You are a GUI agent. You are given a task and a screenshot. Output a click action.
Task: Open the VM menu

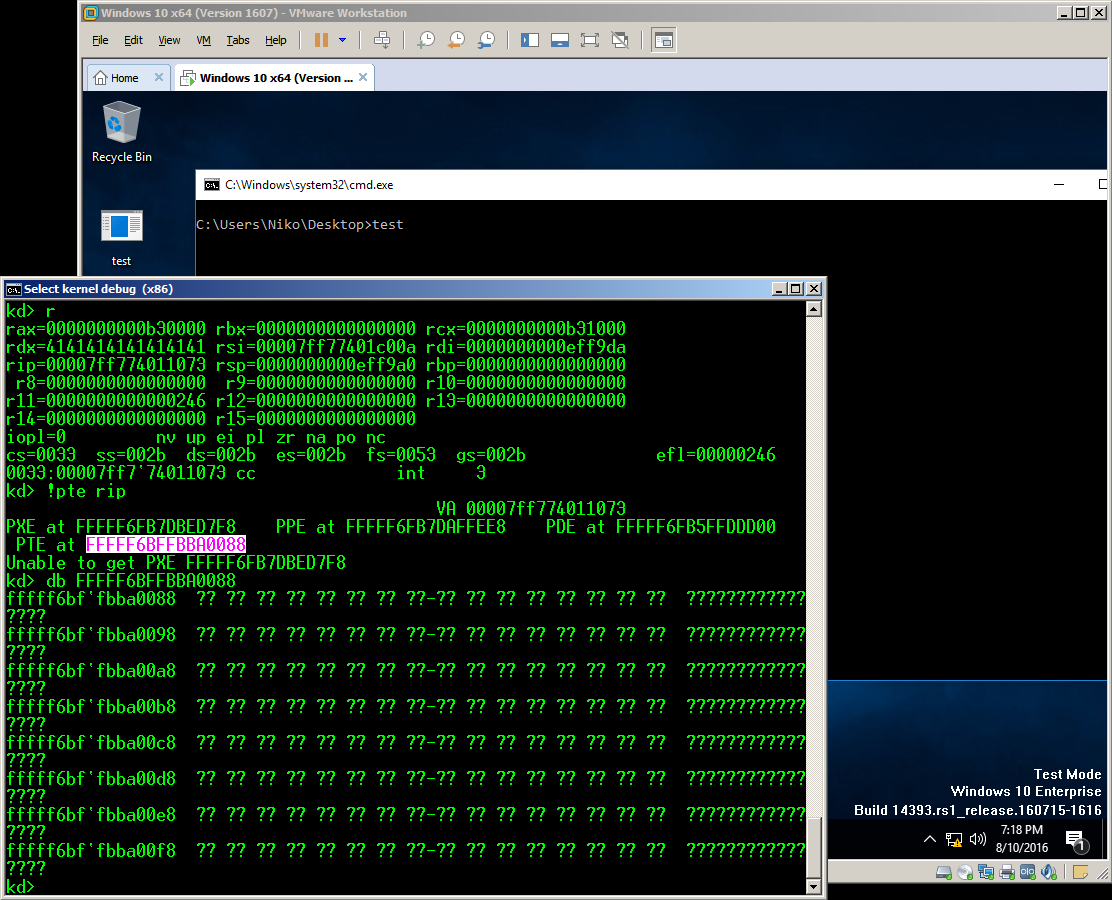204,40
